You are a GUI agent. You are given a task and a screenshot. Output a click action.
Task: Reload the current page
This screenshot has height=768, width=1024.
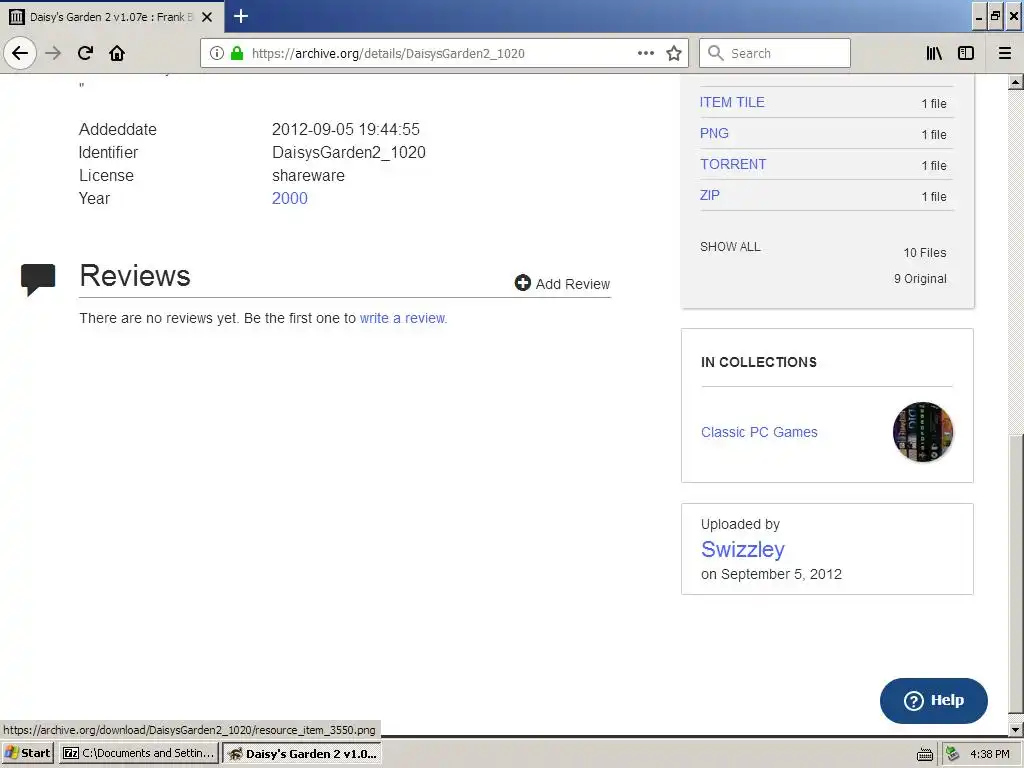pyautogui.click(x=85, y=53)
